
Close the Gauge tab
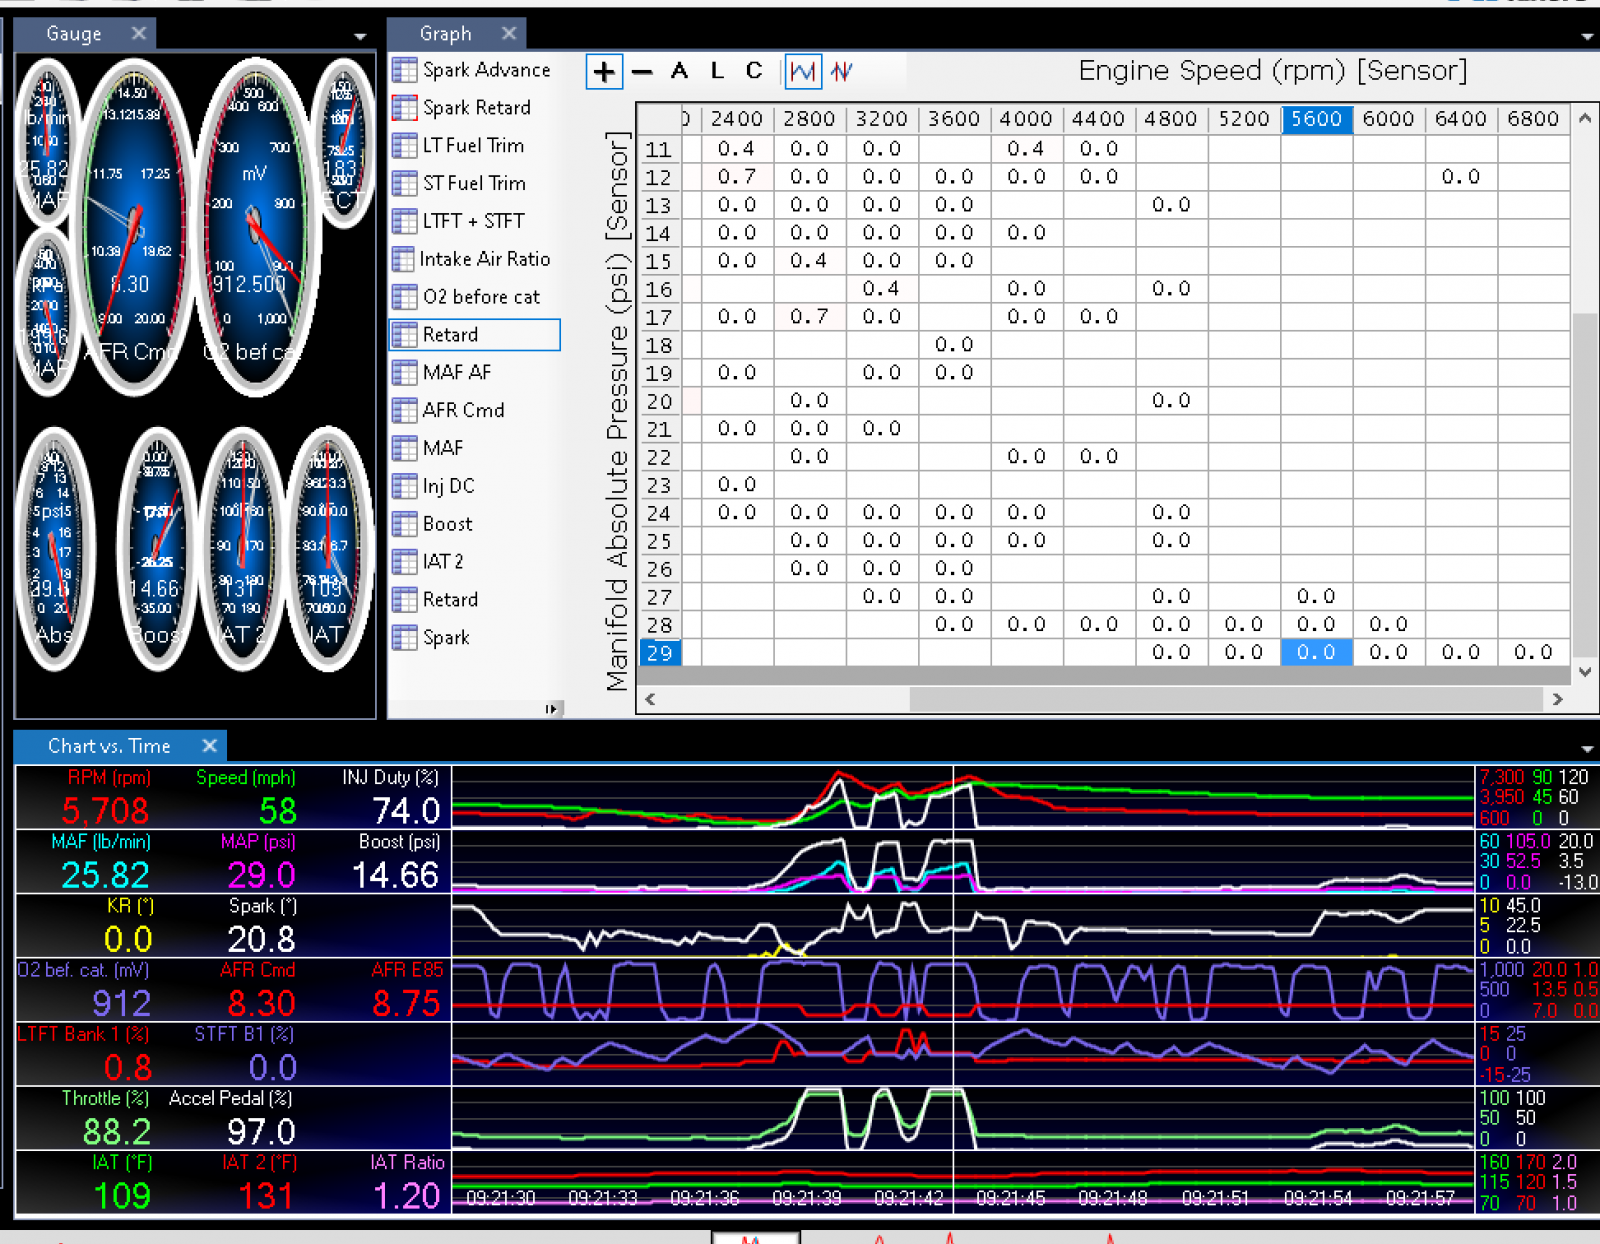(139, 33)
